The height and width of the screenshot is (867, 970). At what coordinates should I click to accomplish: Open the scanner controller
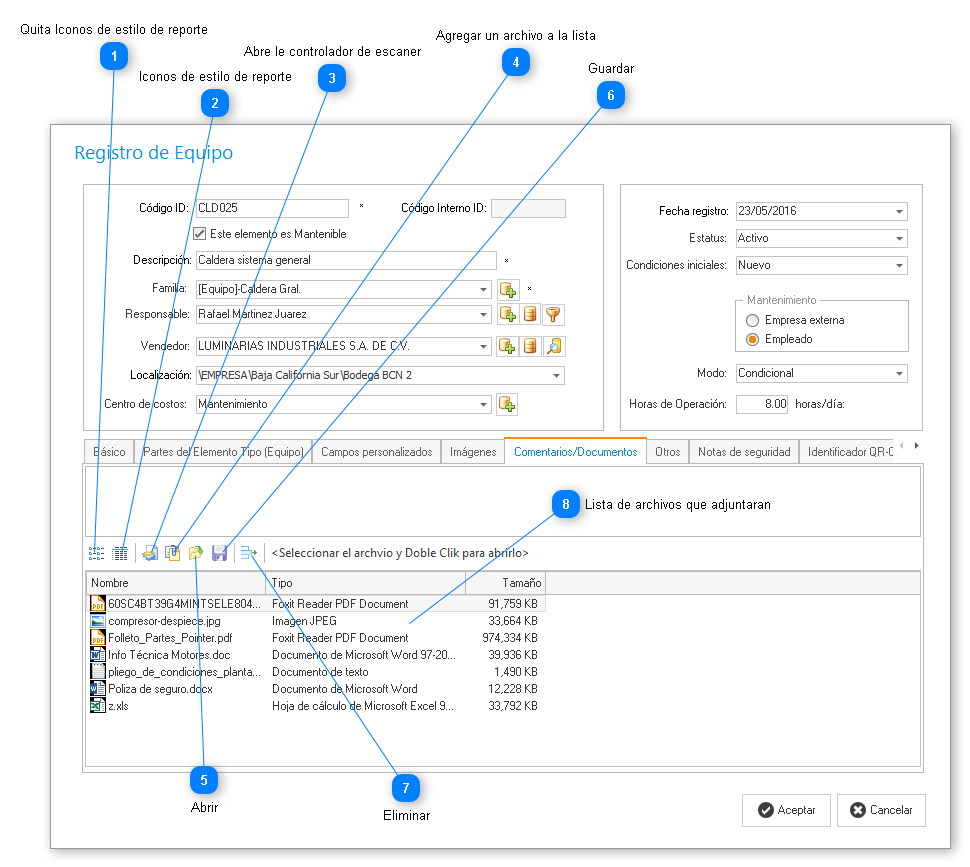(150, 552)
